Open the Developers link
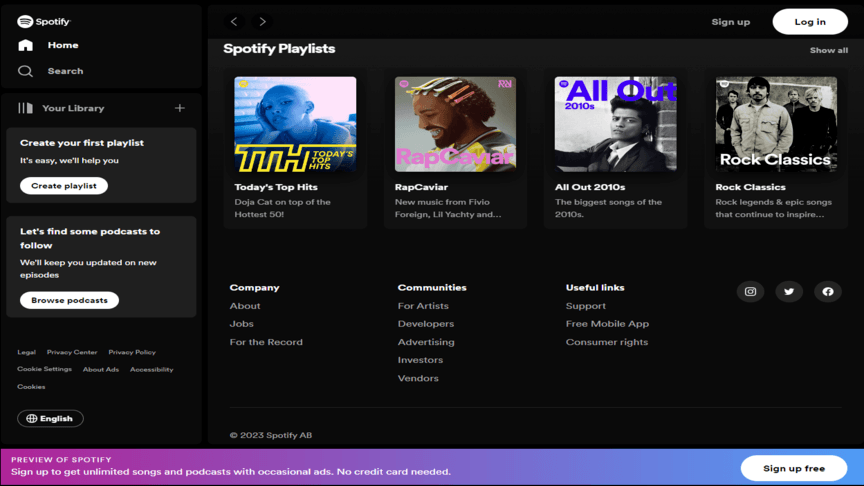864x486 pixels. (x=426, y=324)
